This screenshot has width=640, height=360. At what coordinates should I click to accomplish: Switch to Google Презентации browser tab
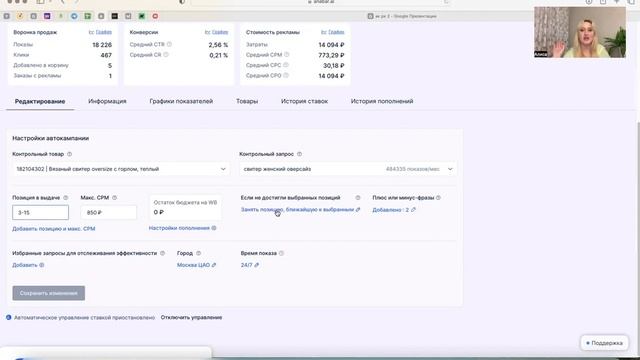(x=402, y=16)
